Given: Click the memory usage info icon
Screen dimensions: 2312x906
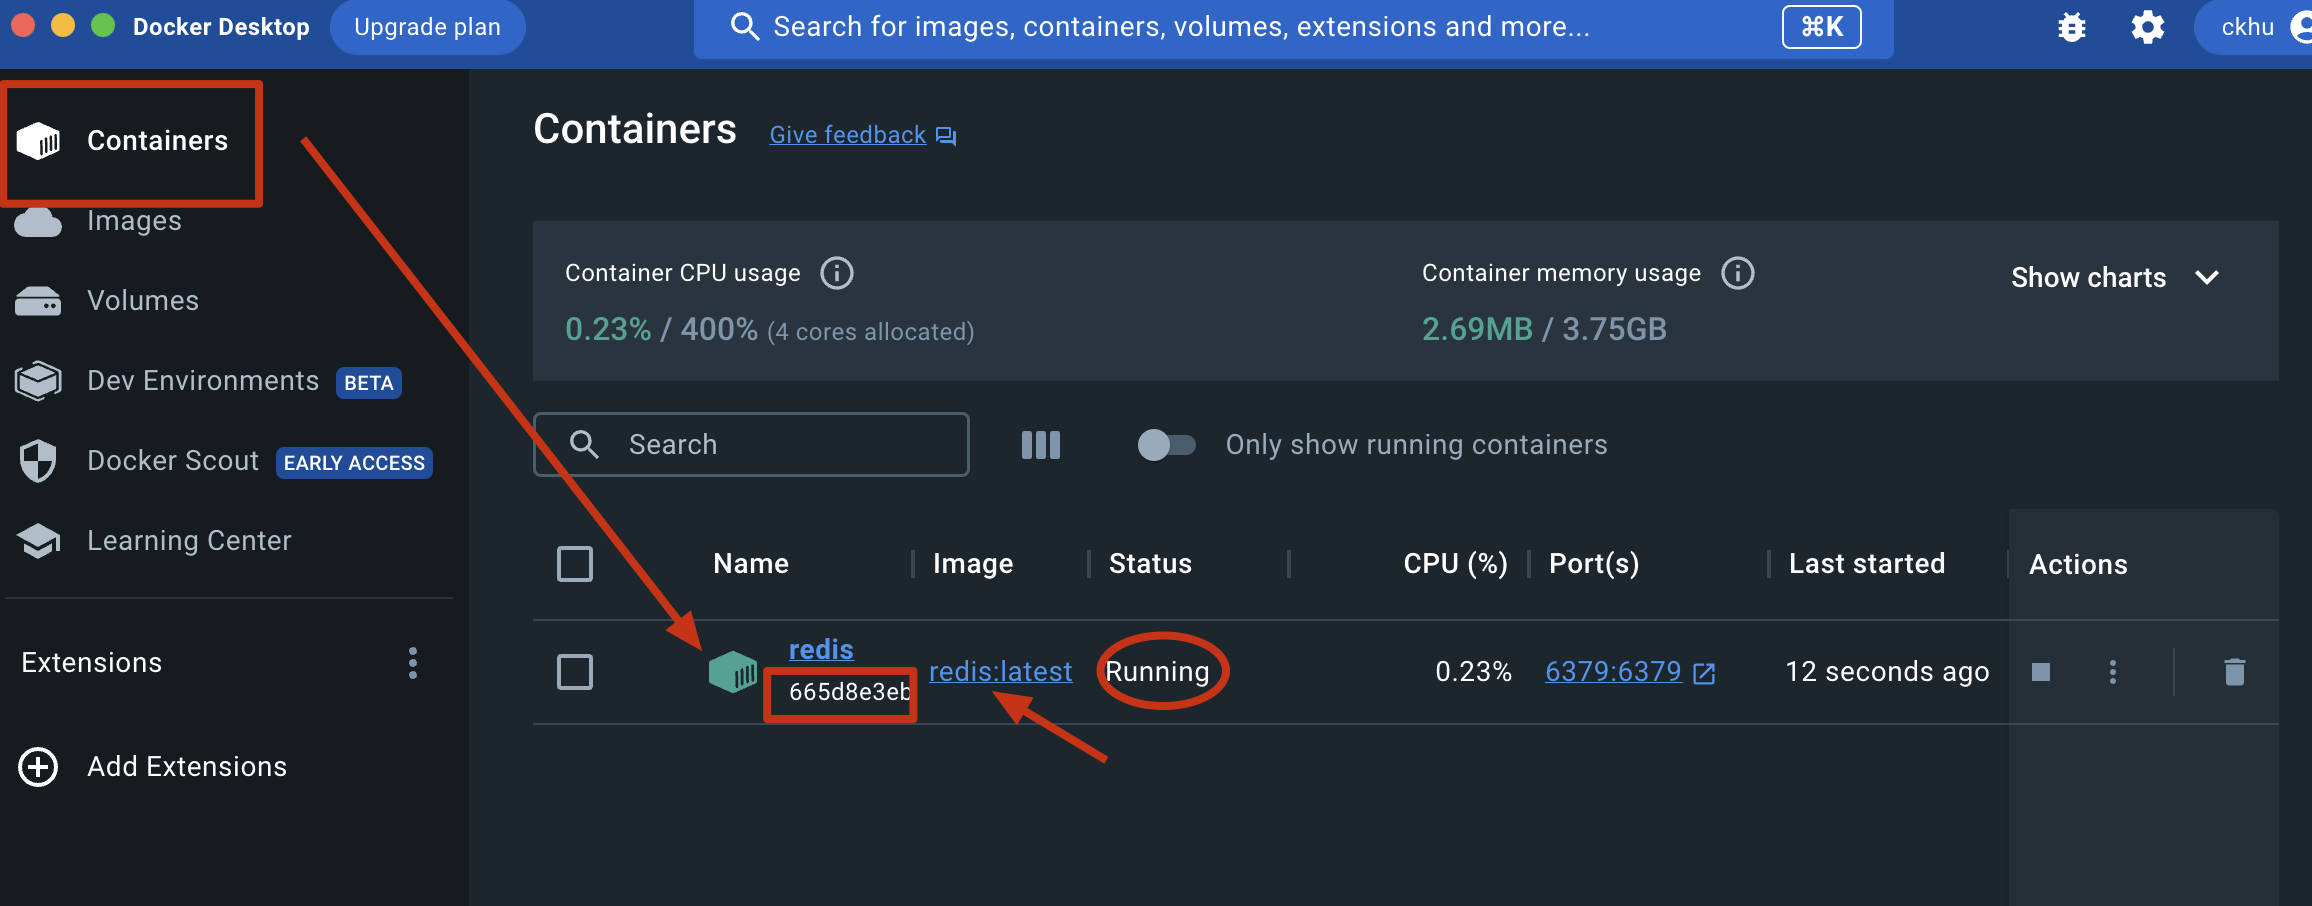Looking at the screenshot, I should [x=1738, y=273].
